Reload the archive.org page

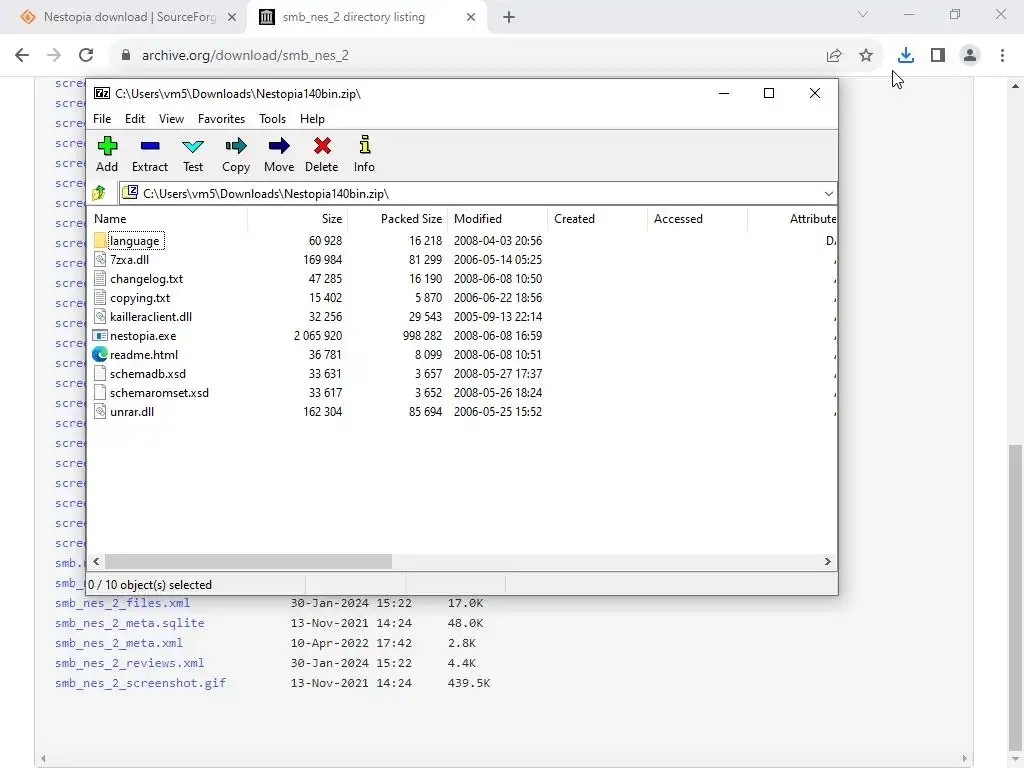(x=86, y=56)
